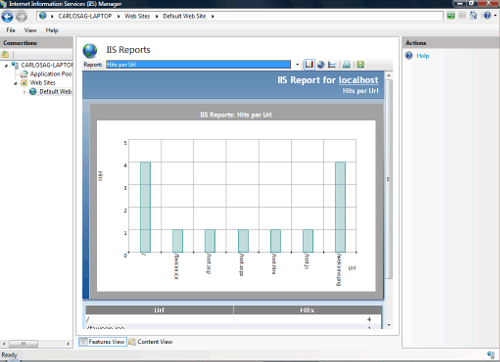Expand the Default Web Site node
The width and height of the screenshot is (500, 362).
tap(24, 92)
